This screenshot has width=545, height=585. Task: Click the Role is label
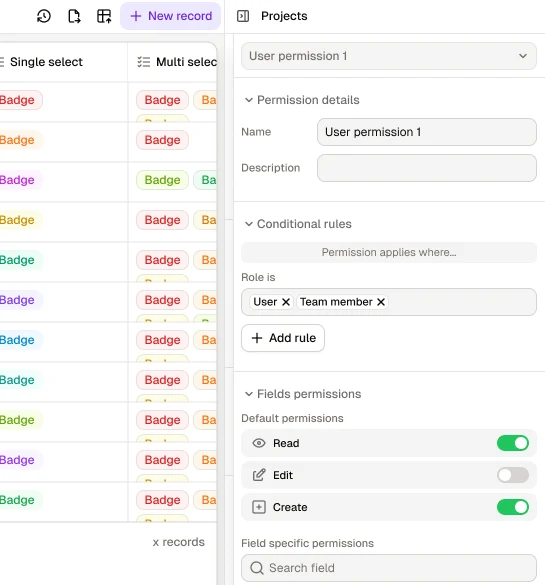tap(258, 277)
